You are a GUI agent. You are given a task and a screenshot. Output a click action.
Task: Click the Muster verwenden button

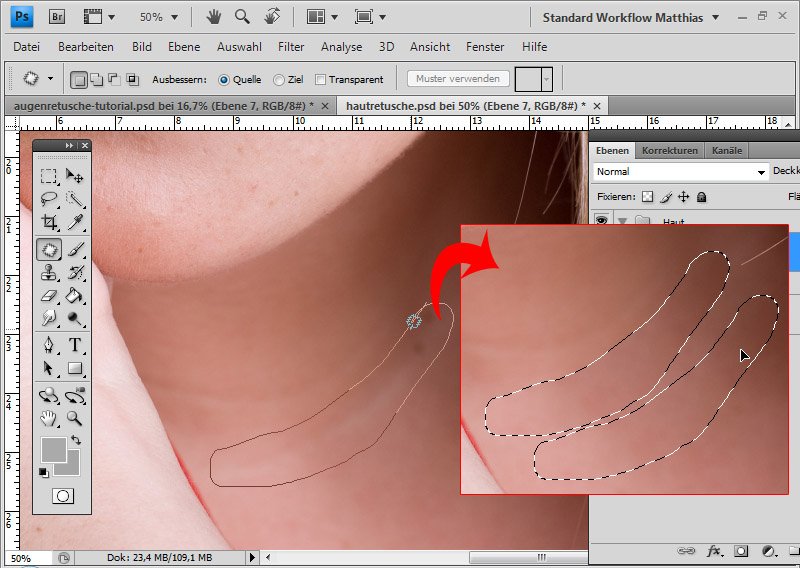pos(458,79)
